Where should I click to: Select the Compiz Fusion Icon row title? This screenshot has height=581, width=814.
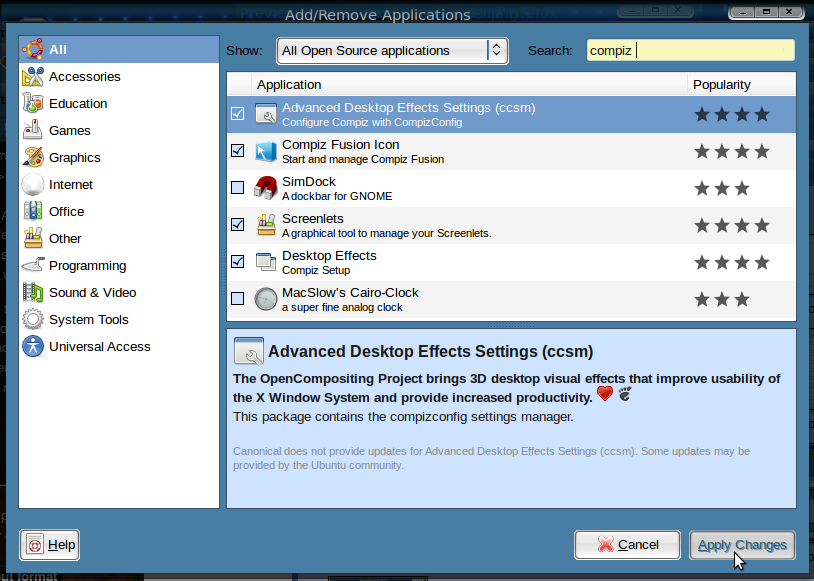(341, 144)
